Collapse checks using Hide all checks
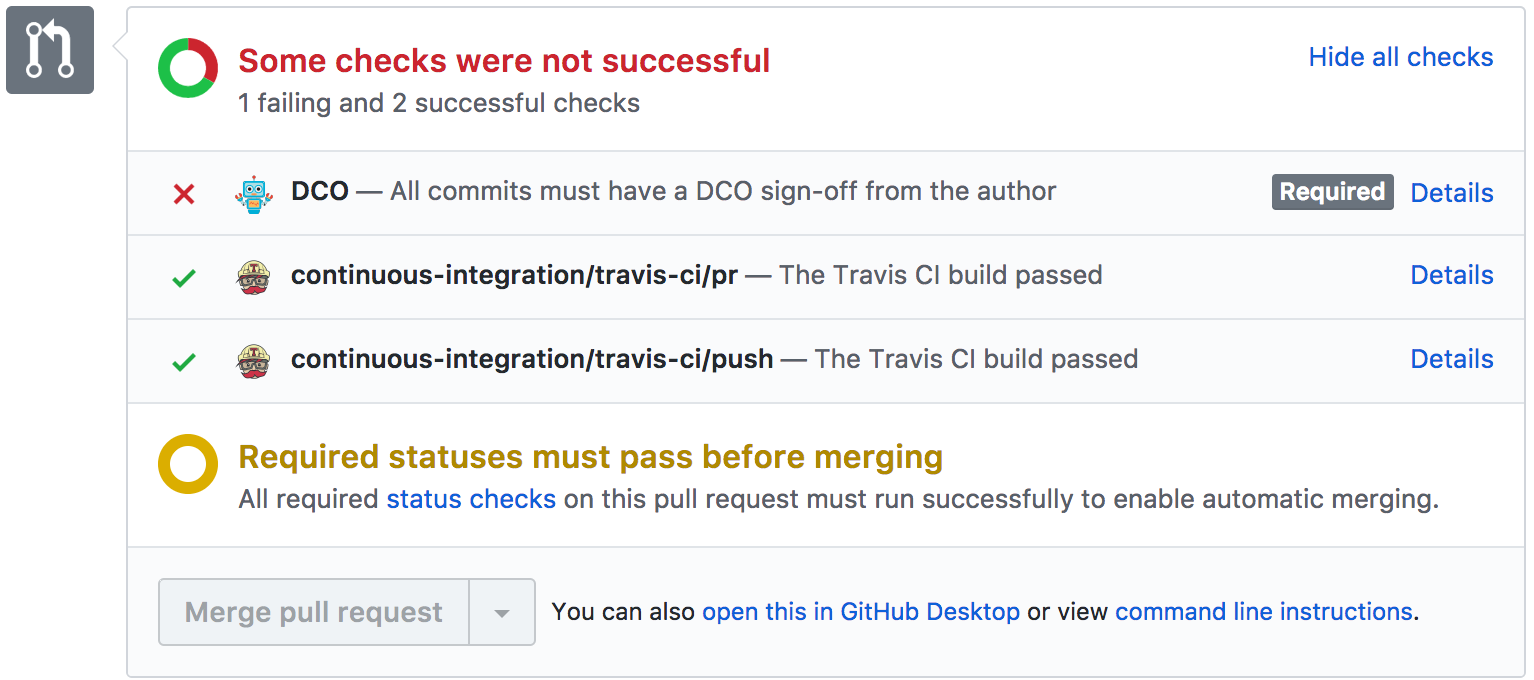Viewport: 1534px width, 680px height. coord(1400,57)
